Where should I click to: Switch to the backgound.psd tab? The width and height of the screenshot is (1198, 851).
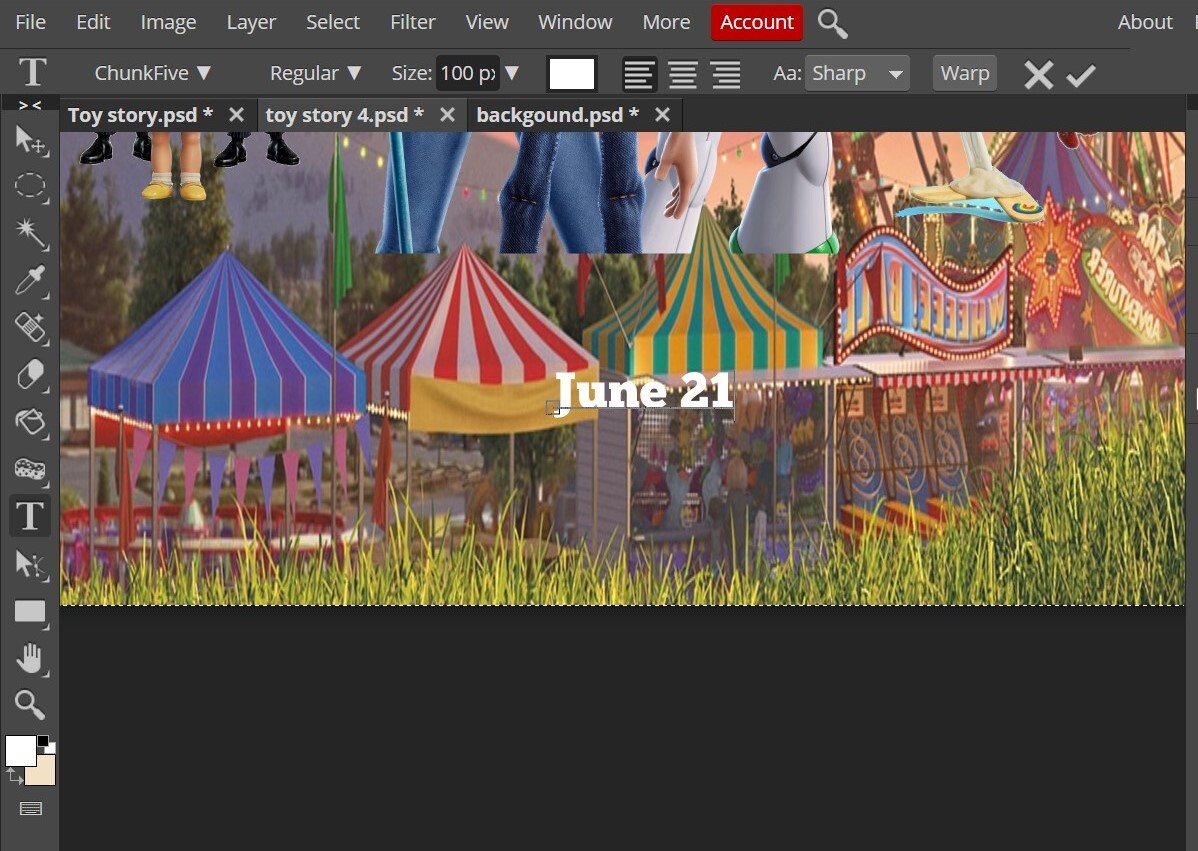point(558,115)
